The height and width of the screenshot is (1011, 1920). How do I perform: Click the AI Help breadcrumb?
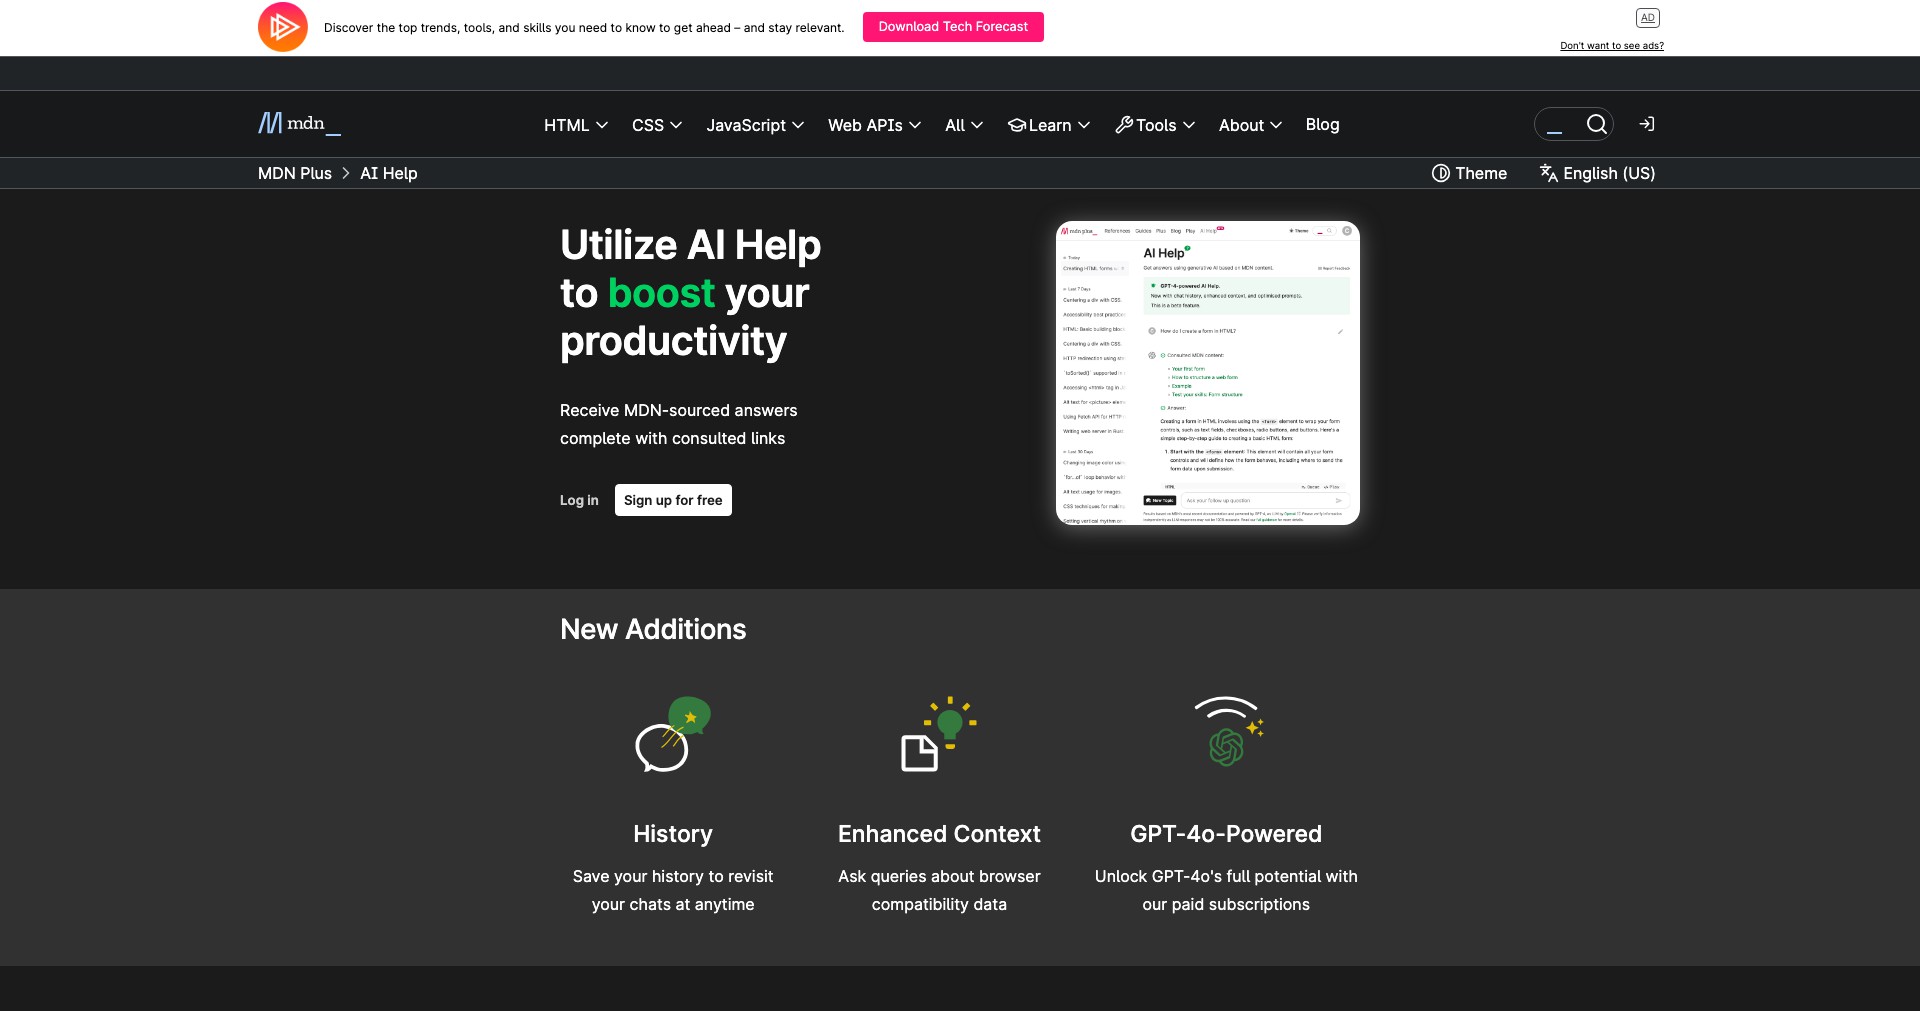[389, 173]
